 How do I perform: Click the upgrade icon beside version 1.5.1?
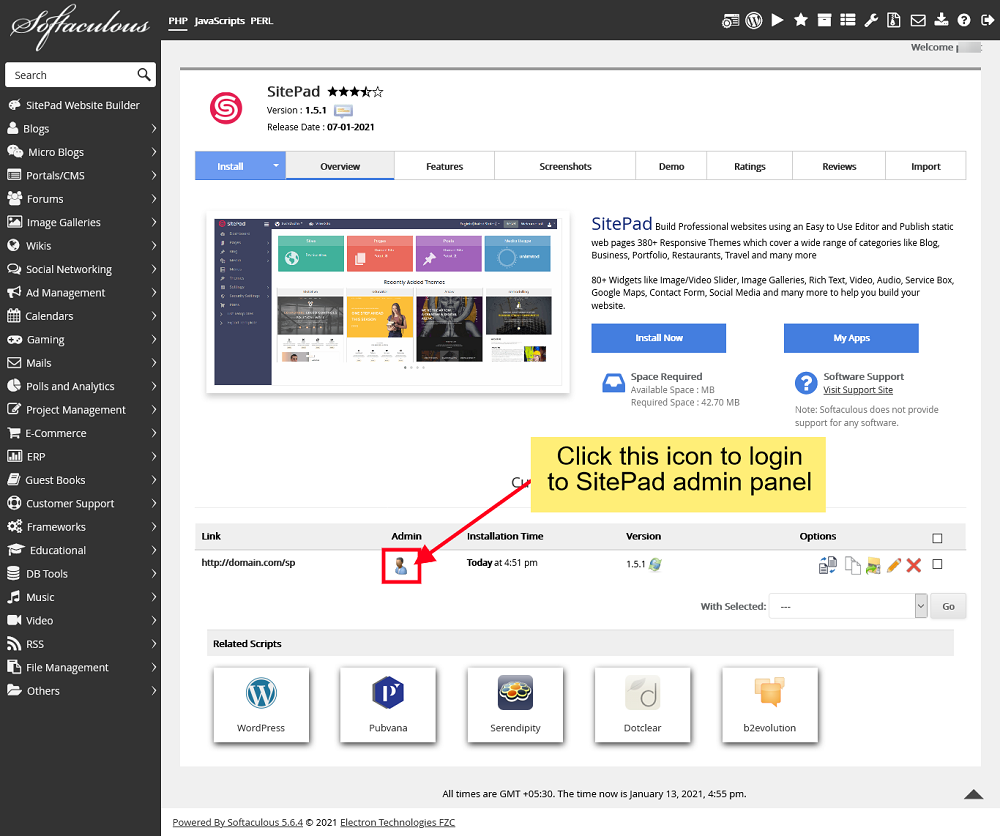655,564
